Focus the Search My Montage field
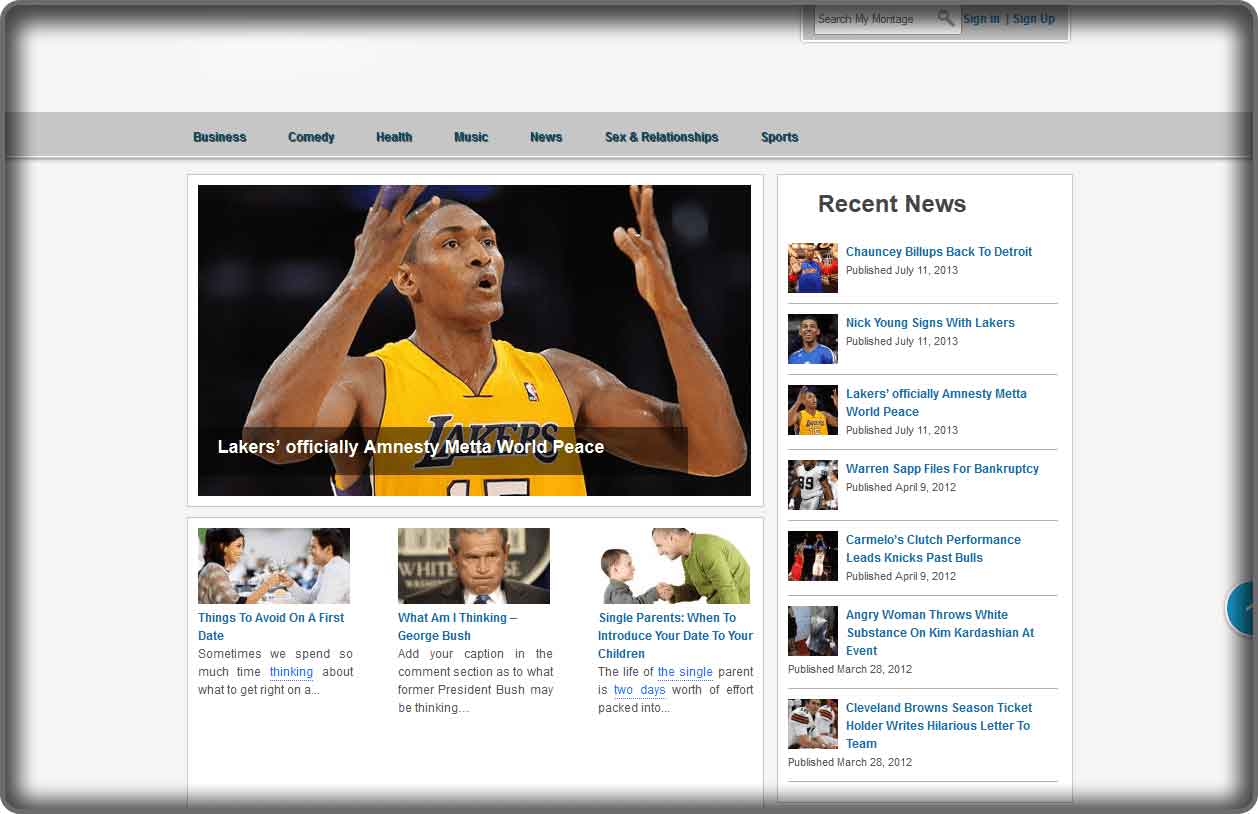 [874, 19]
